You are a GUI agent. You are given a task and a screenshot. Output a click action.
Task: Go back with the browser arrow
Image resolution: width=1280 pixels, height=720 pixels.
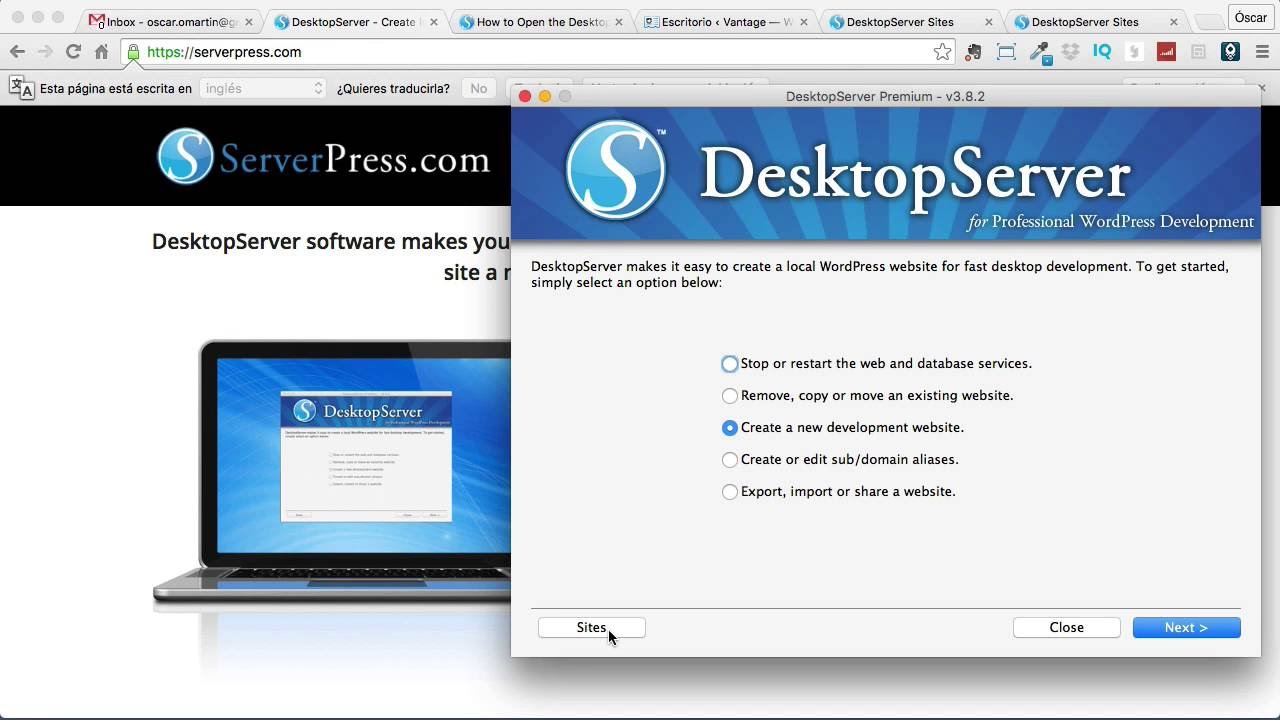point(17,52)
